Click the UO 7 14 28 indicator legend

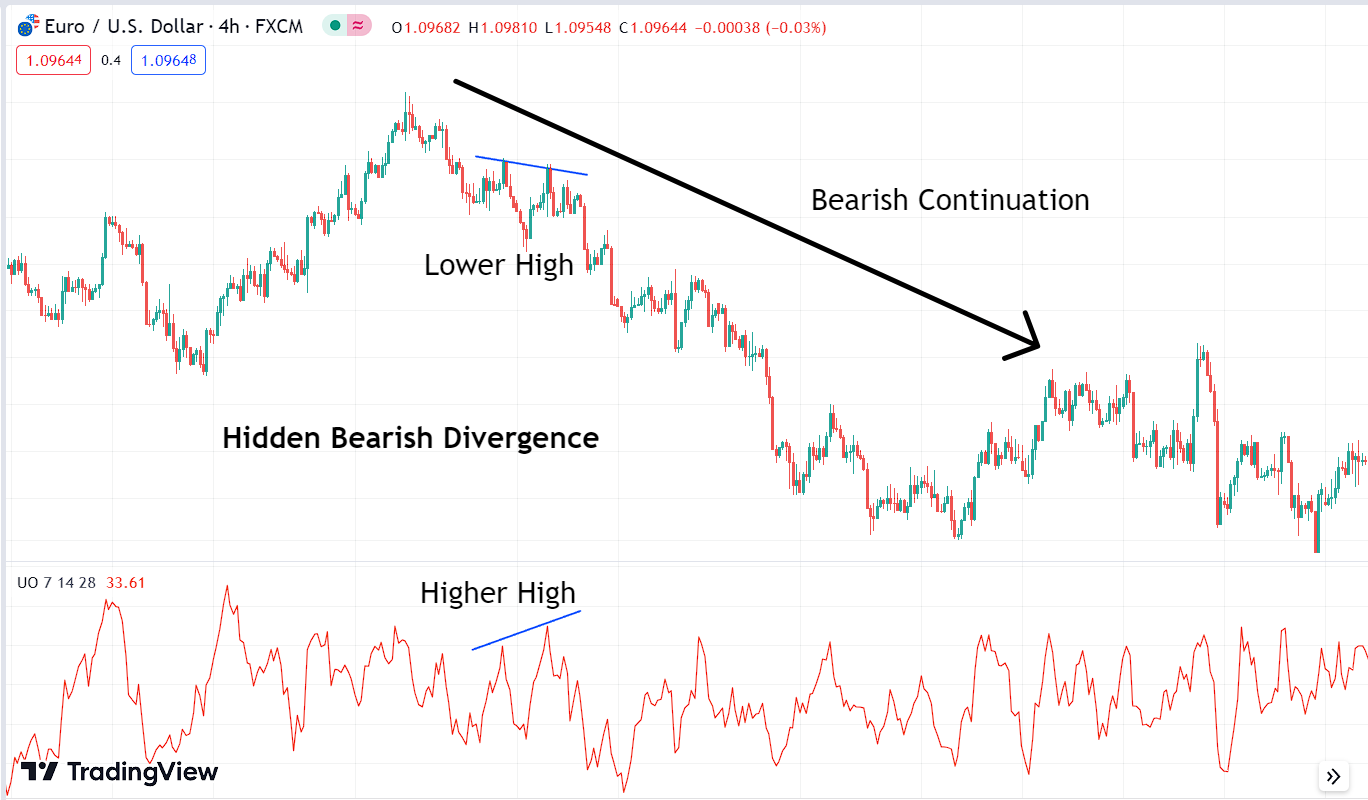coord(56,583)
